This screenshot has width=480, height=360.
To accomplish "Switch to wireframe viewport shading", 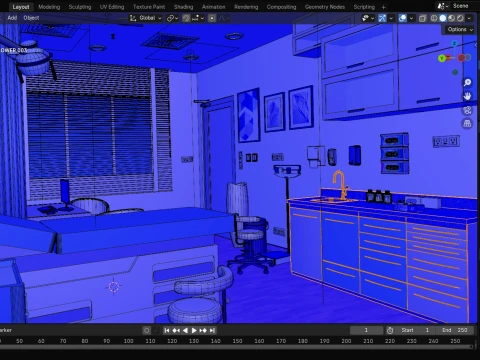I will pyautogui.click(x=434, y=18).
